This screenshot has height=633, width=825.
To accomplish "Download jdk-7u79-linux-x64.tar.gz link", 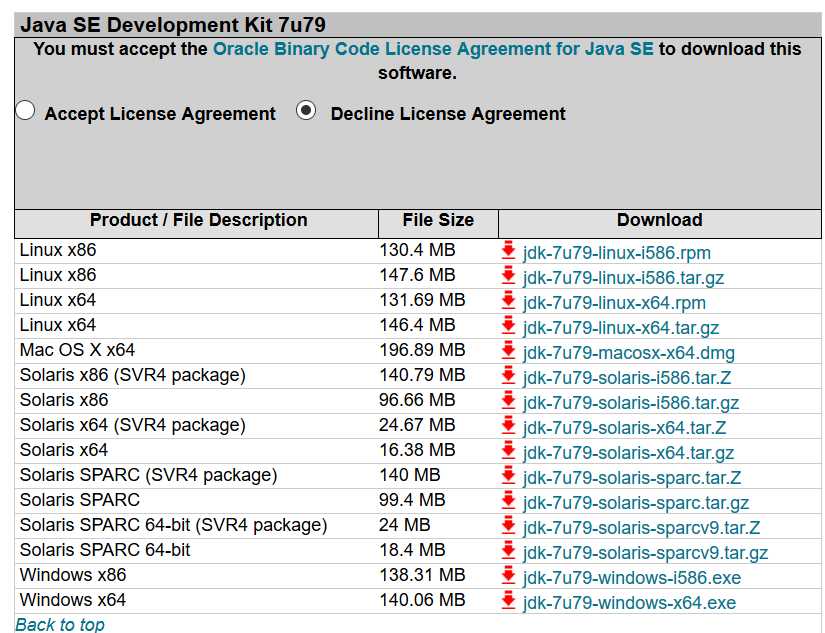I will (621, 328).
